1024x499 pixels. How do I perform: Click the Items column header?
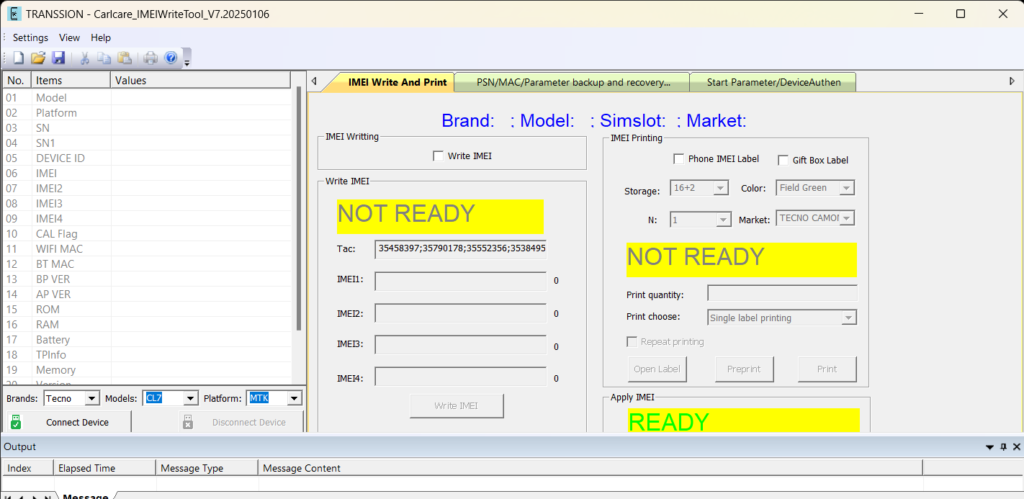click(71, 80)
